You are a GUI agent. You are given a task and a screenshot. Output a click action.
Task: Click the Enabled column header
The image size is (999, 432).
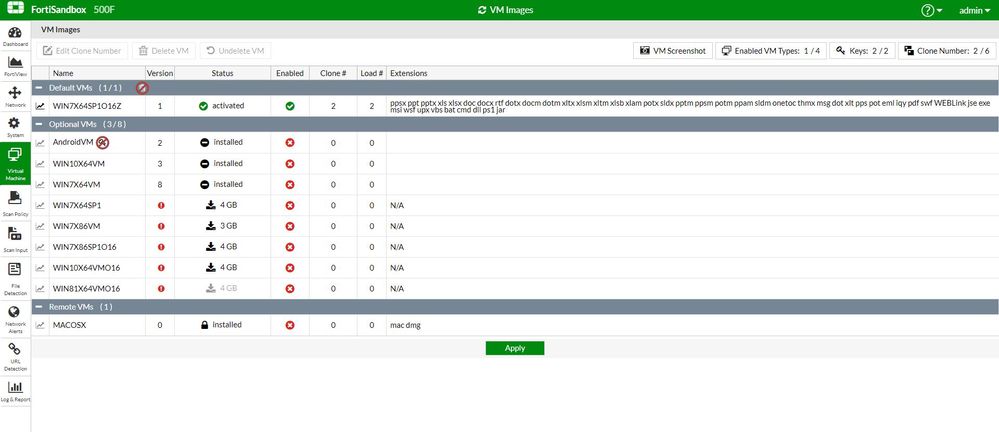(x=290, y=73)
